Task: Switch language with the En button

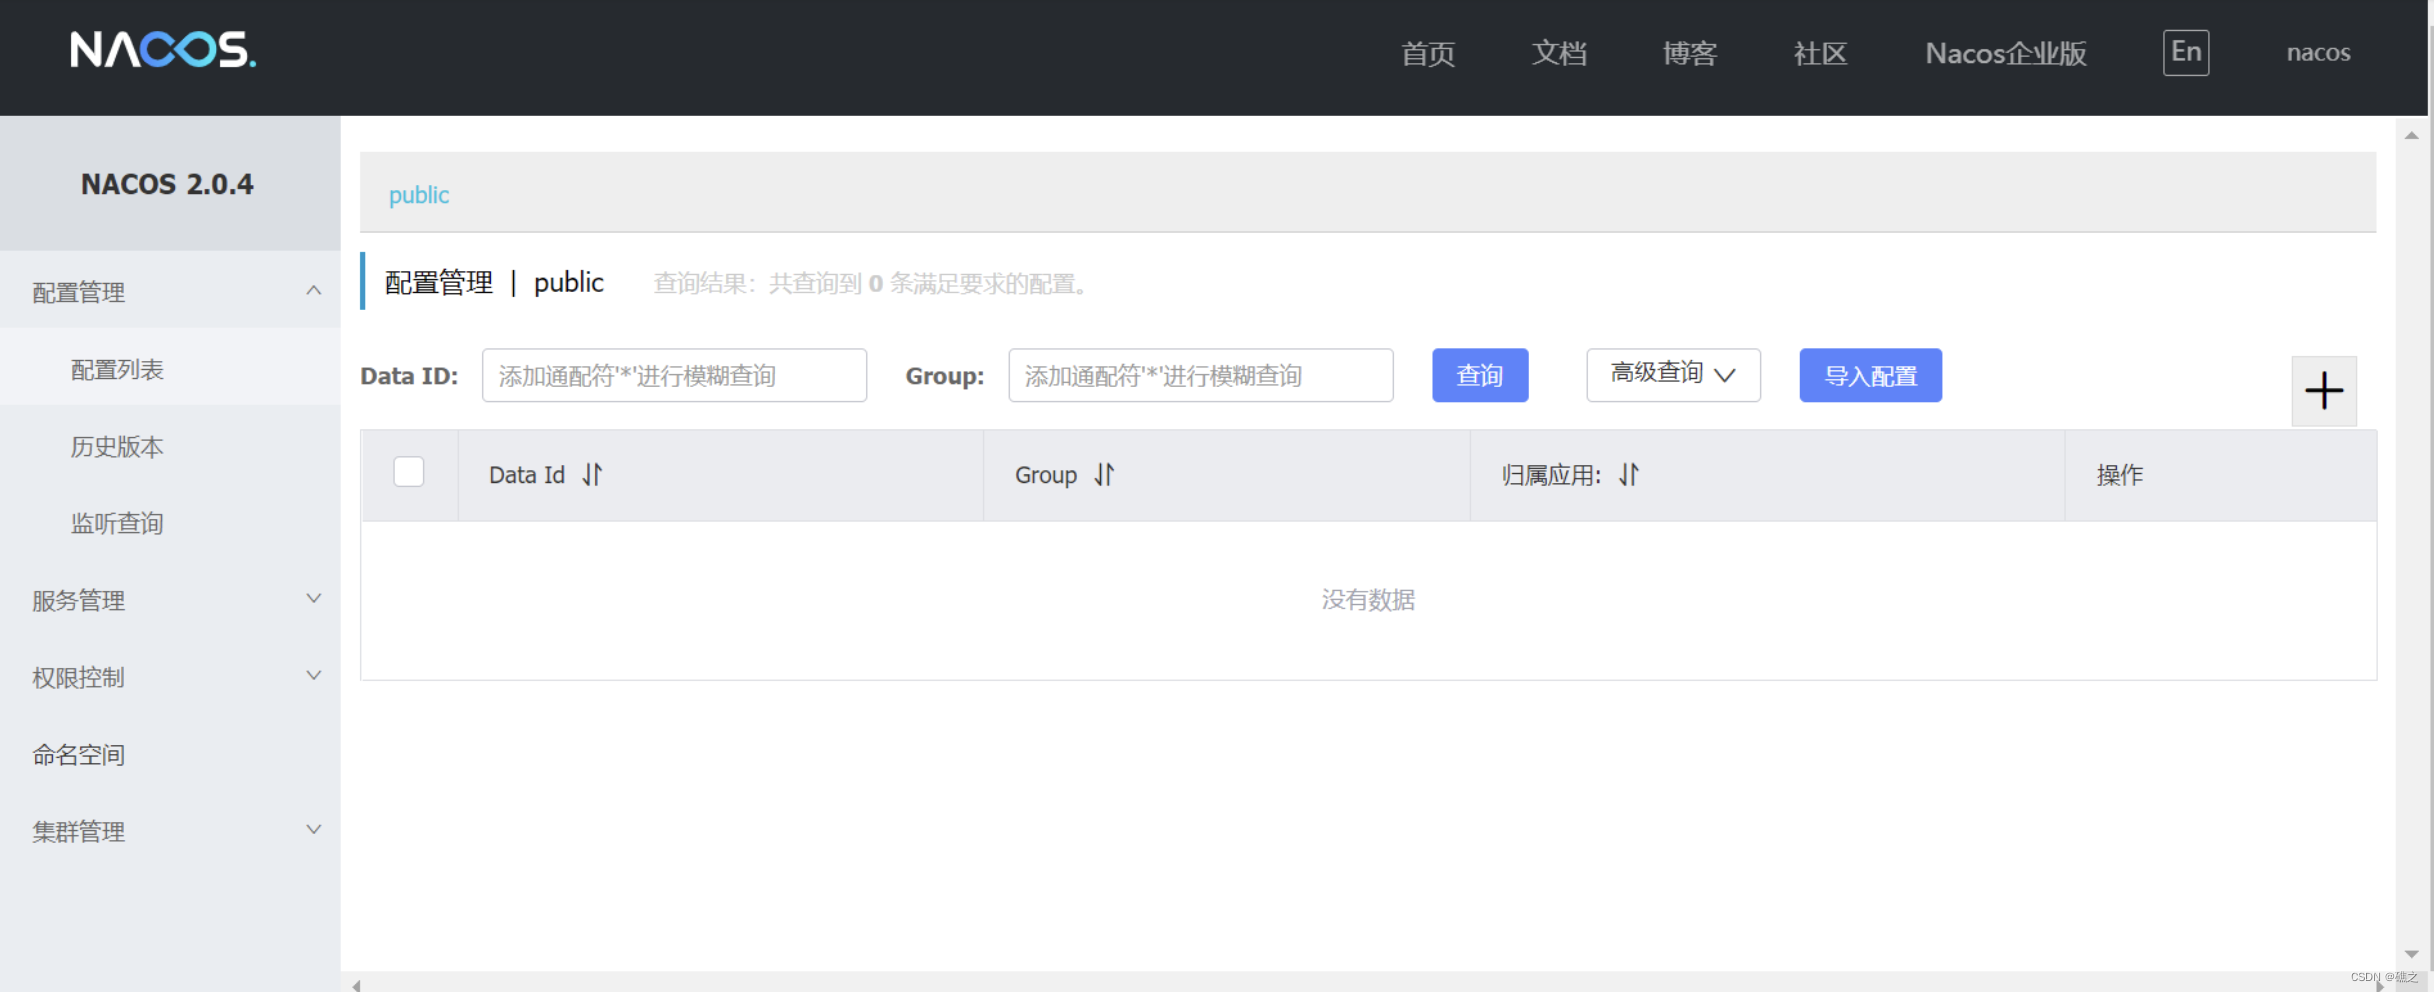Action: (2186, 52)
